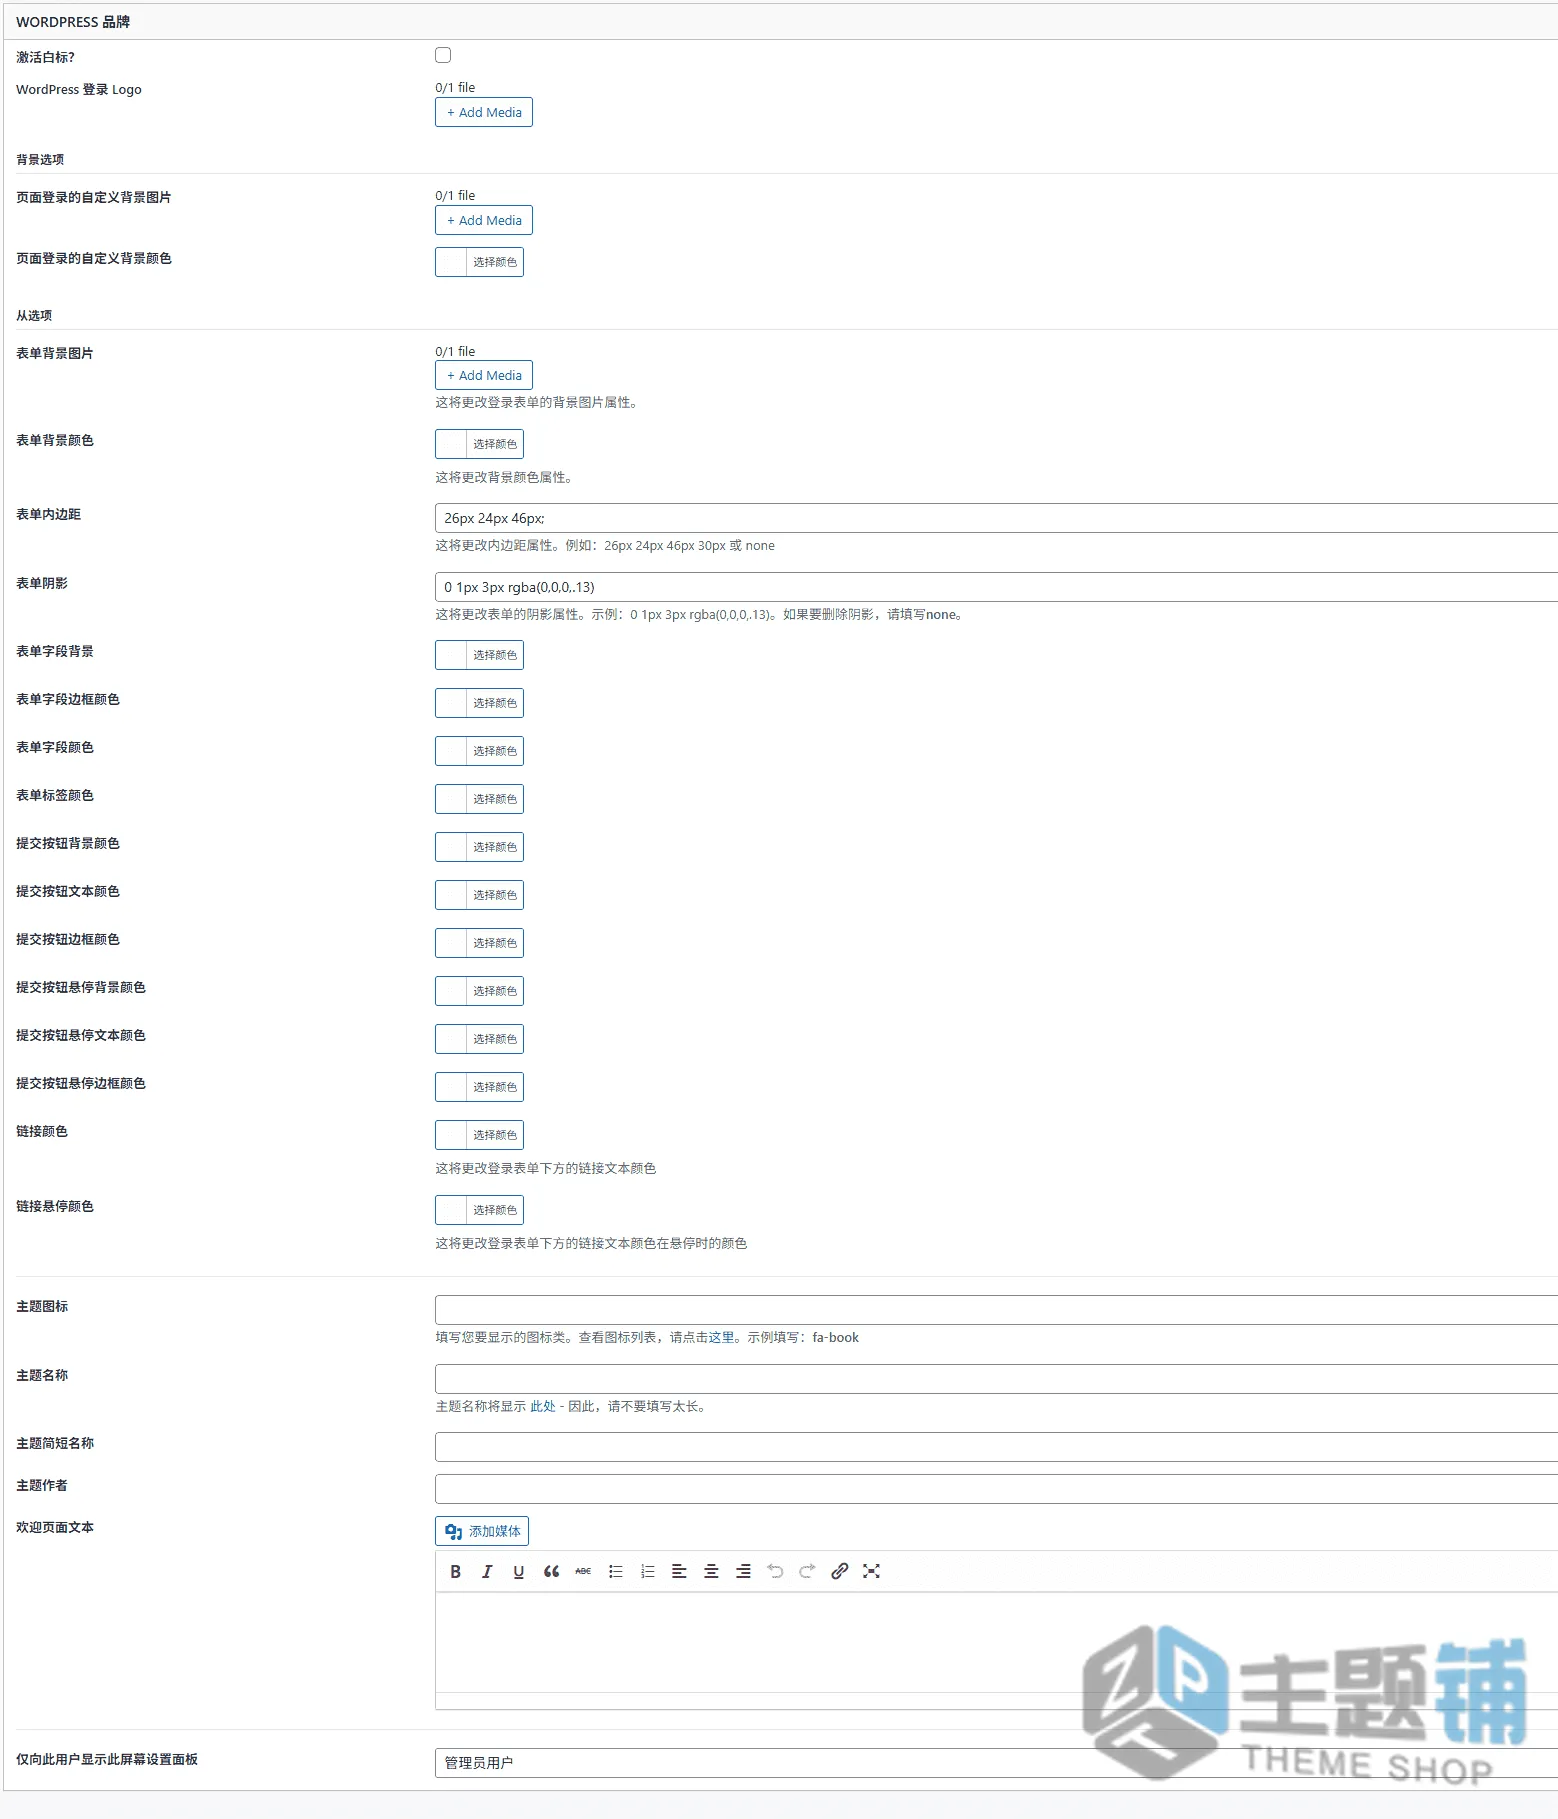Align text right in the editor
This screenshot has height=1819, width=1558.
[743, 1571]
